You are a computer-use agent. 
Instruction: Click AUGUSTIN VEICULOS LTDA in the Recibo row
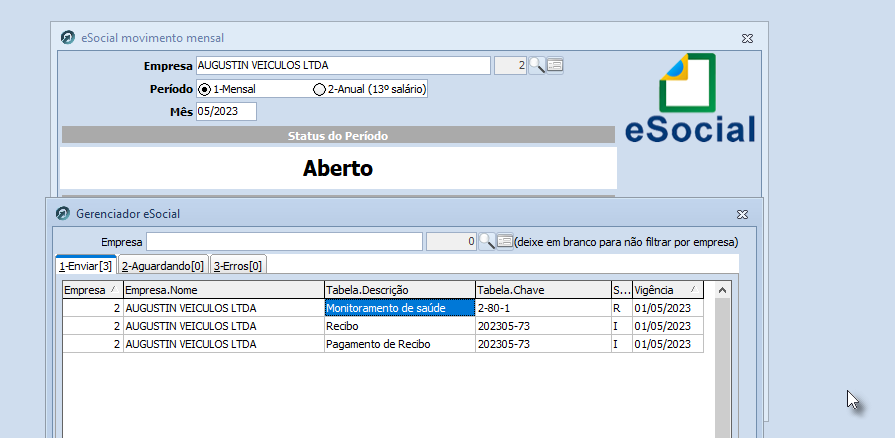point(224,326)
